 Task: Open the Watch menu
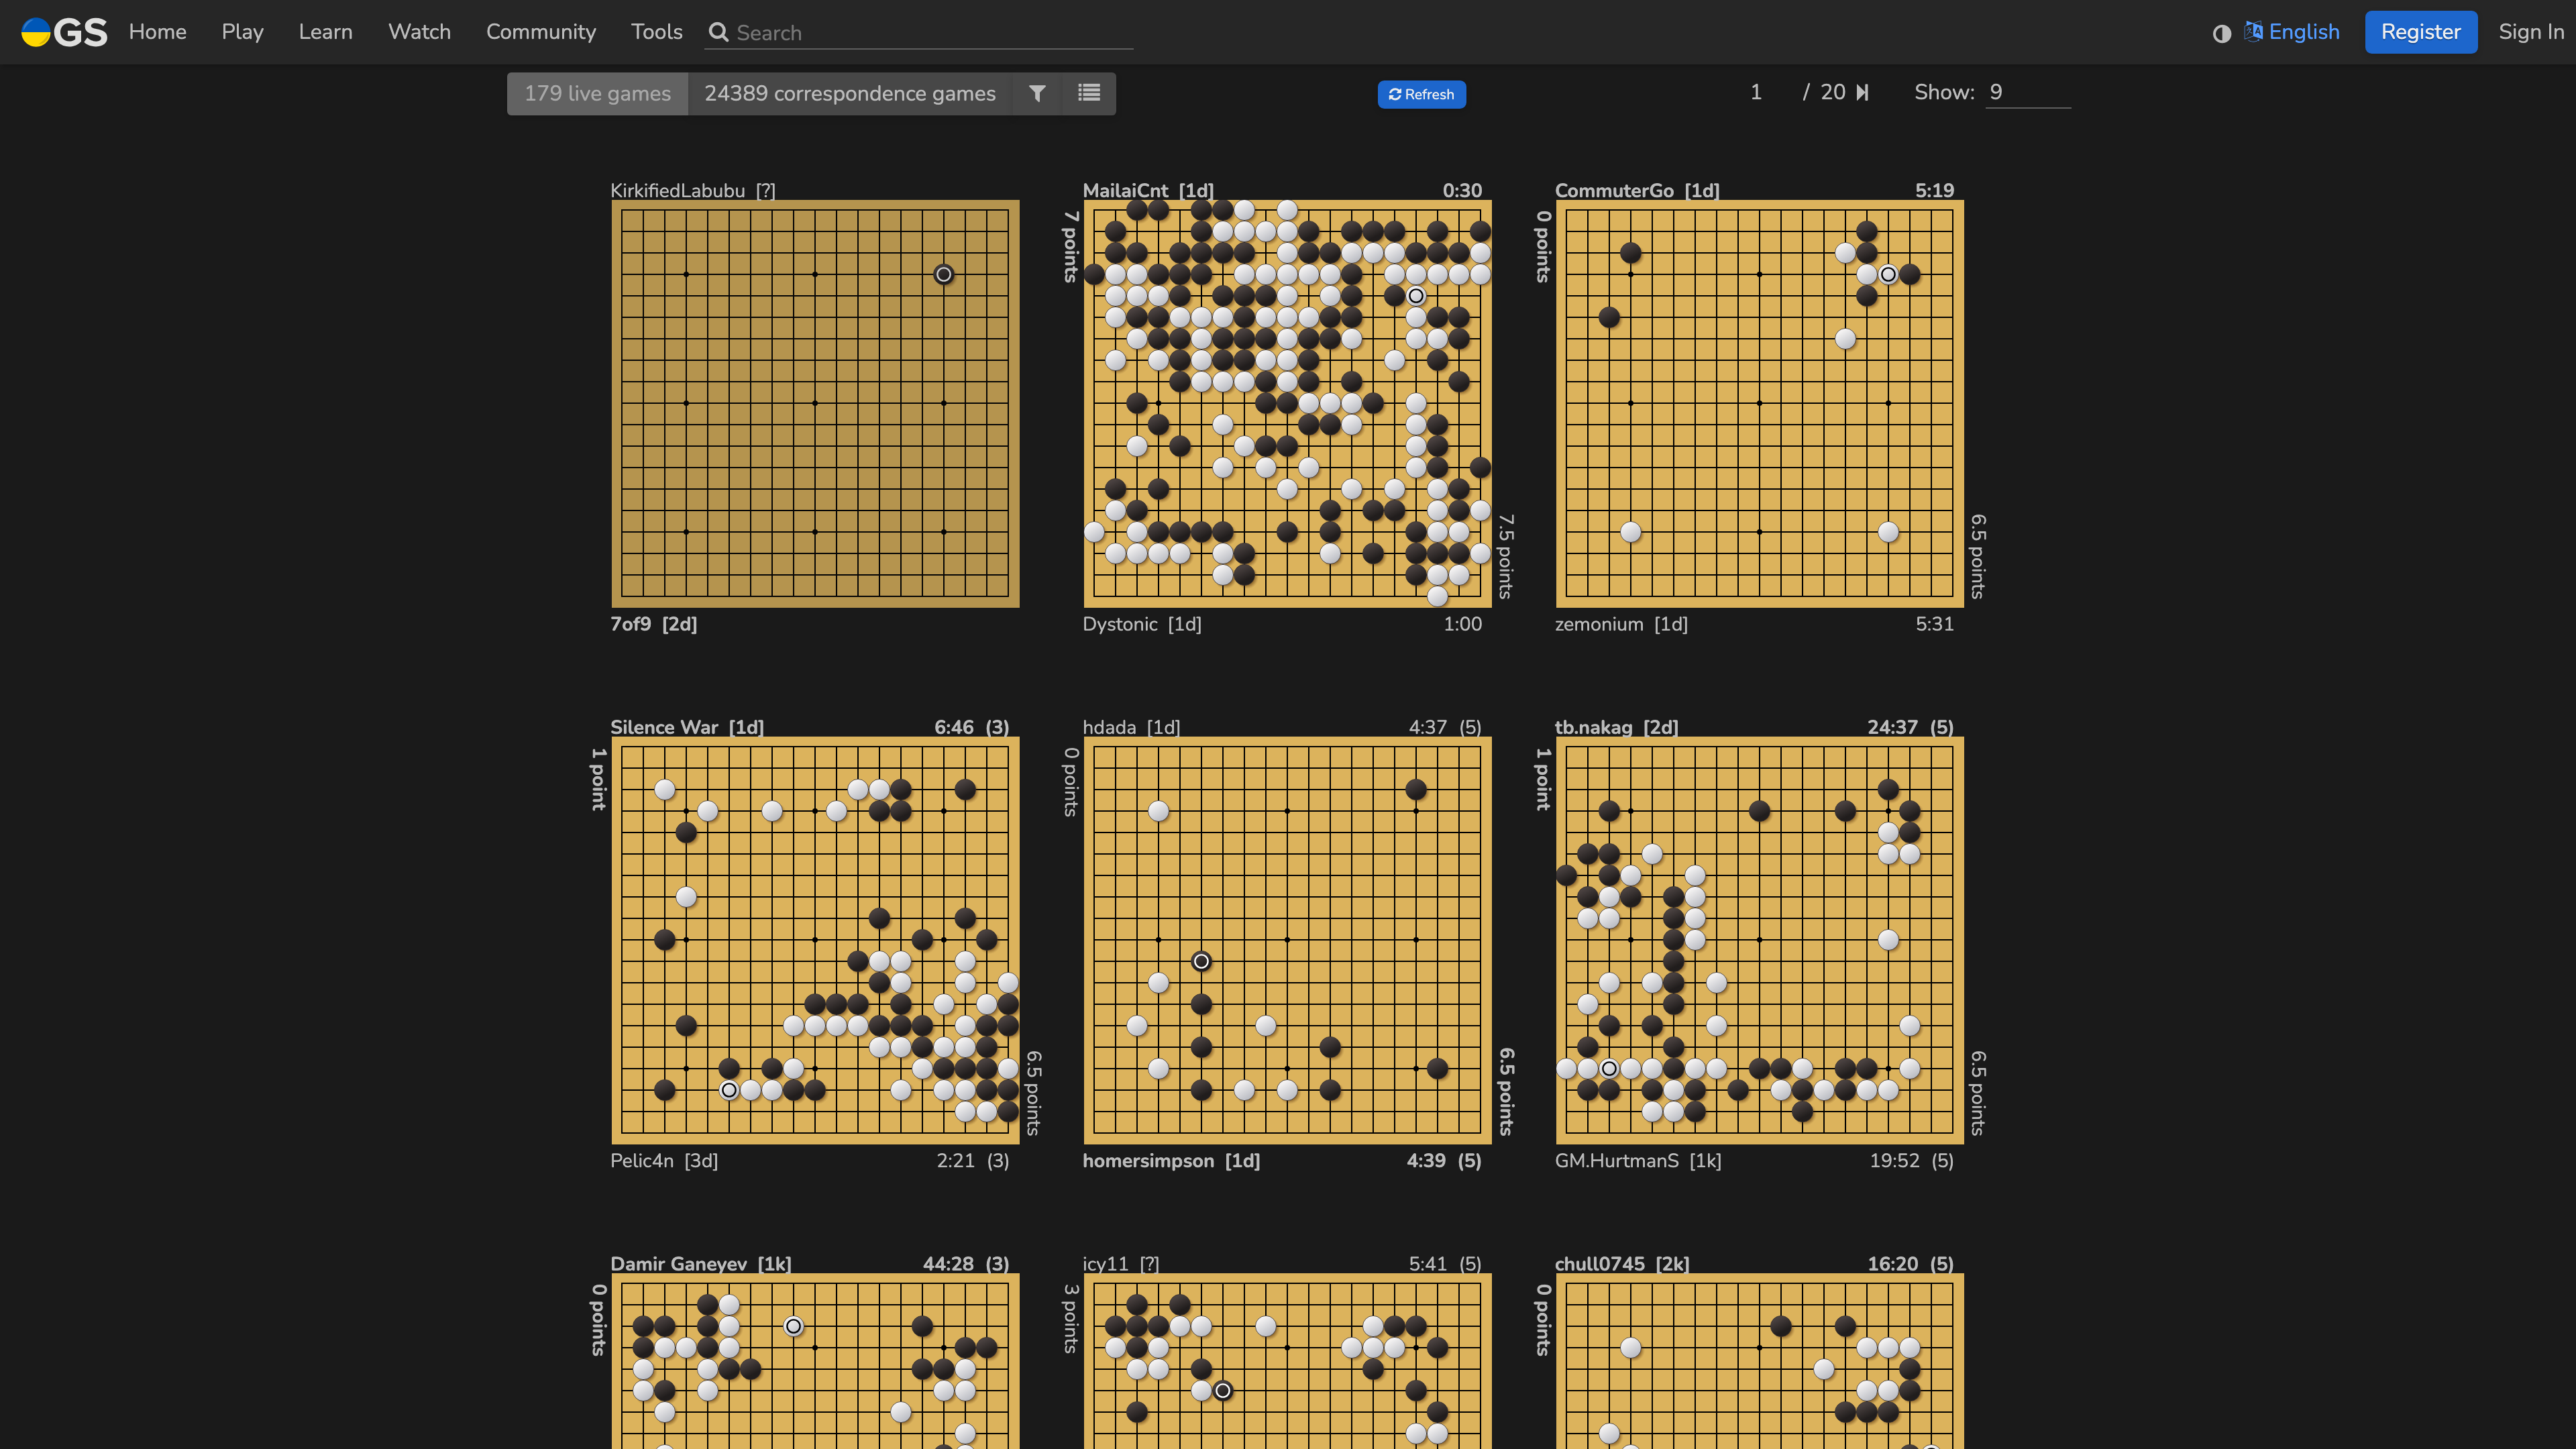[x=419, y=32]
